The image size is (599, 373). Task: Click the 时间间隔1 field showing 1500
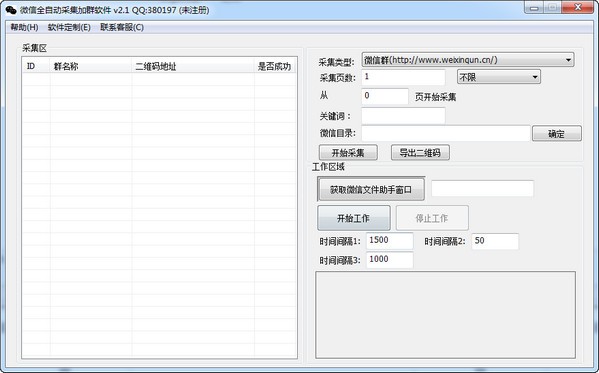tap(390, 241)
